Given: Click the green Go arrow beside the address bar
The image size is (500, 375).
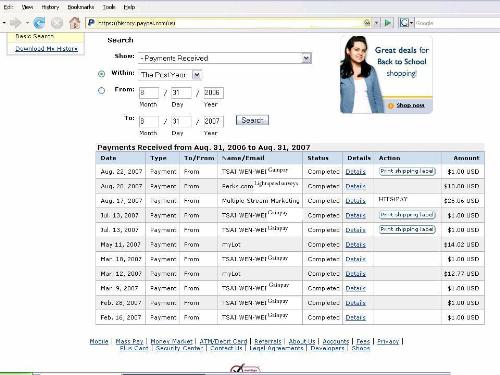Looking at the screenshot, I should 388,23.
